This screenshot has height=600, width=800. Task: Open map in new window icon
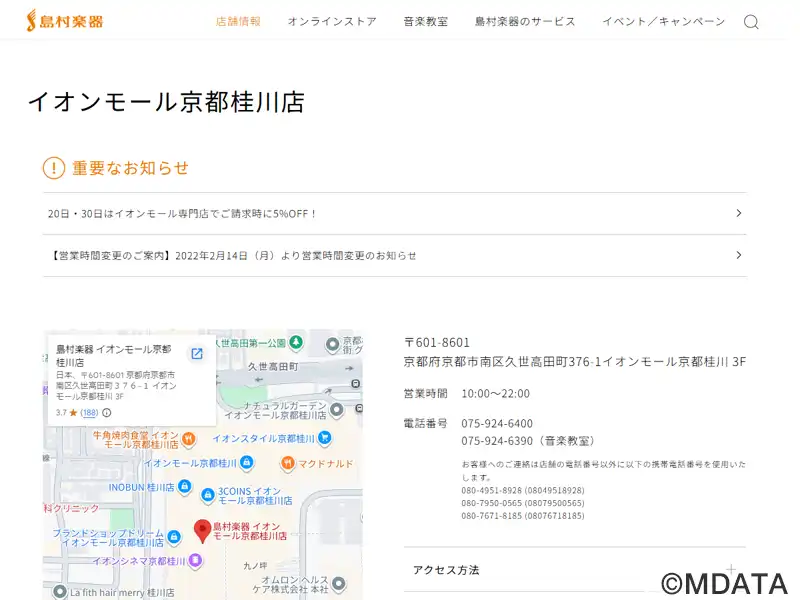197,354
